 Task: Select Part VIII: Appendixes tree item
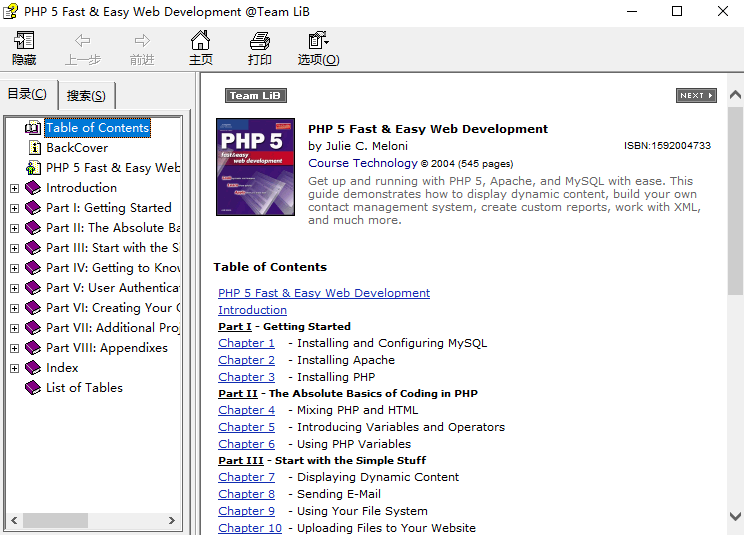[106, 348]
